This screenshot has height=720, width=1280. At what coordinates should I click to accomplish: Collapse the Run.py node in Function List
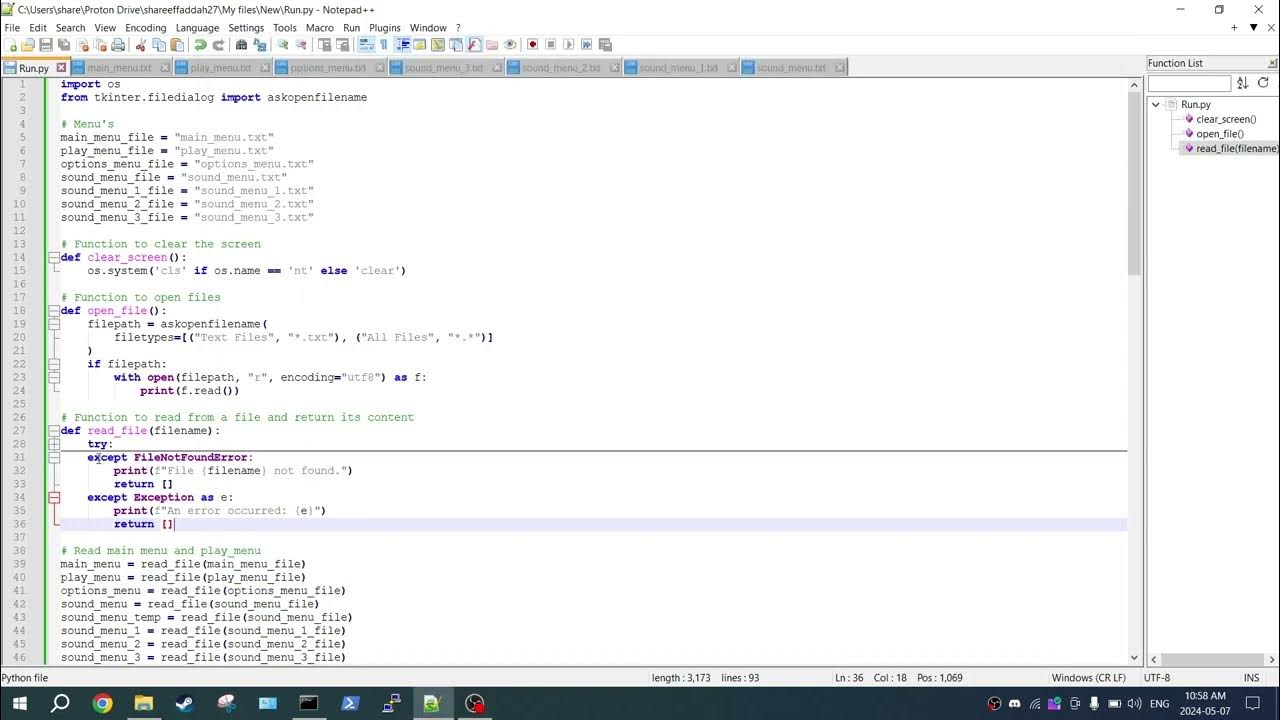pos(1156,104)
